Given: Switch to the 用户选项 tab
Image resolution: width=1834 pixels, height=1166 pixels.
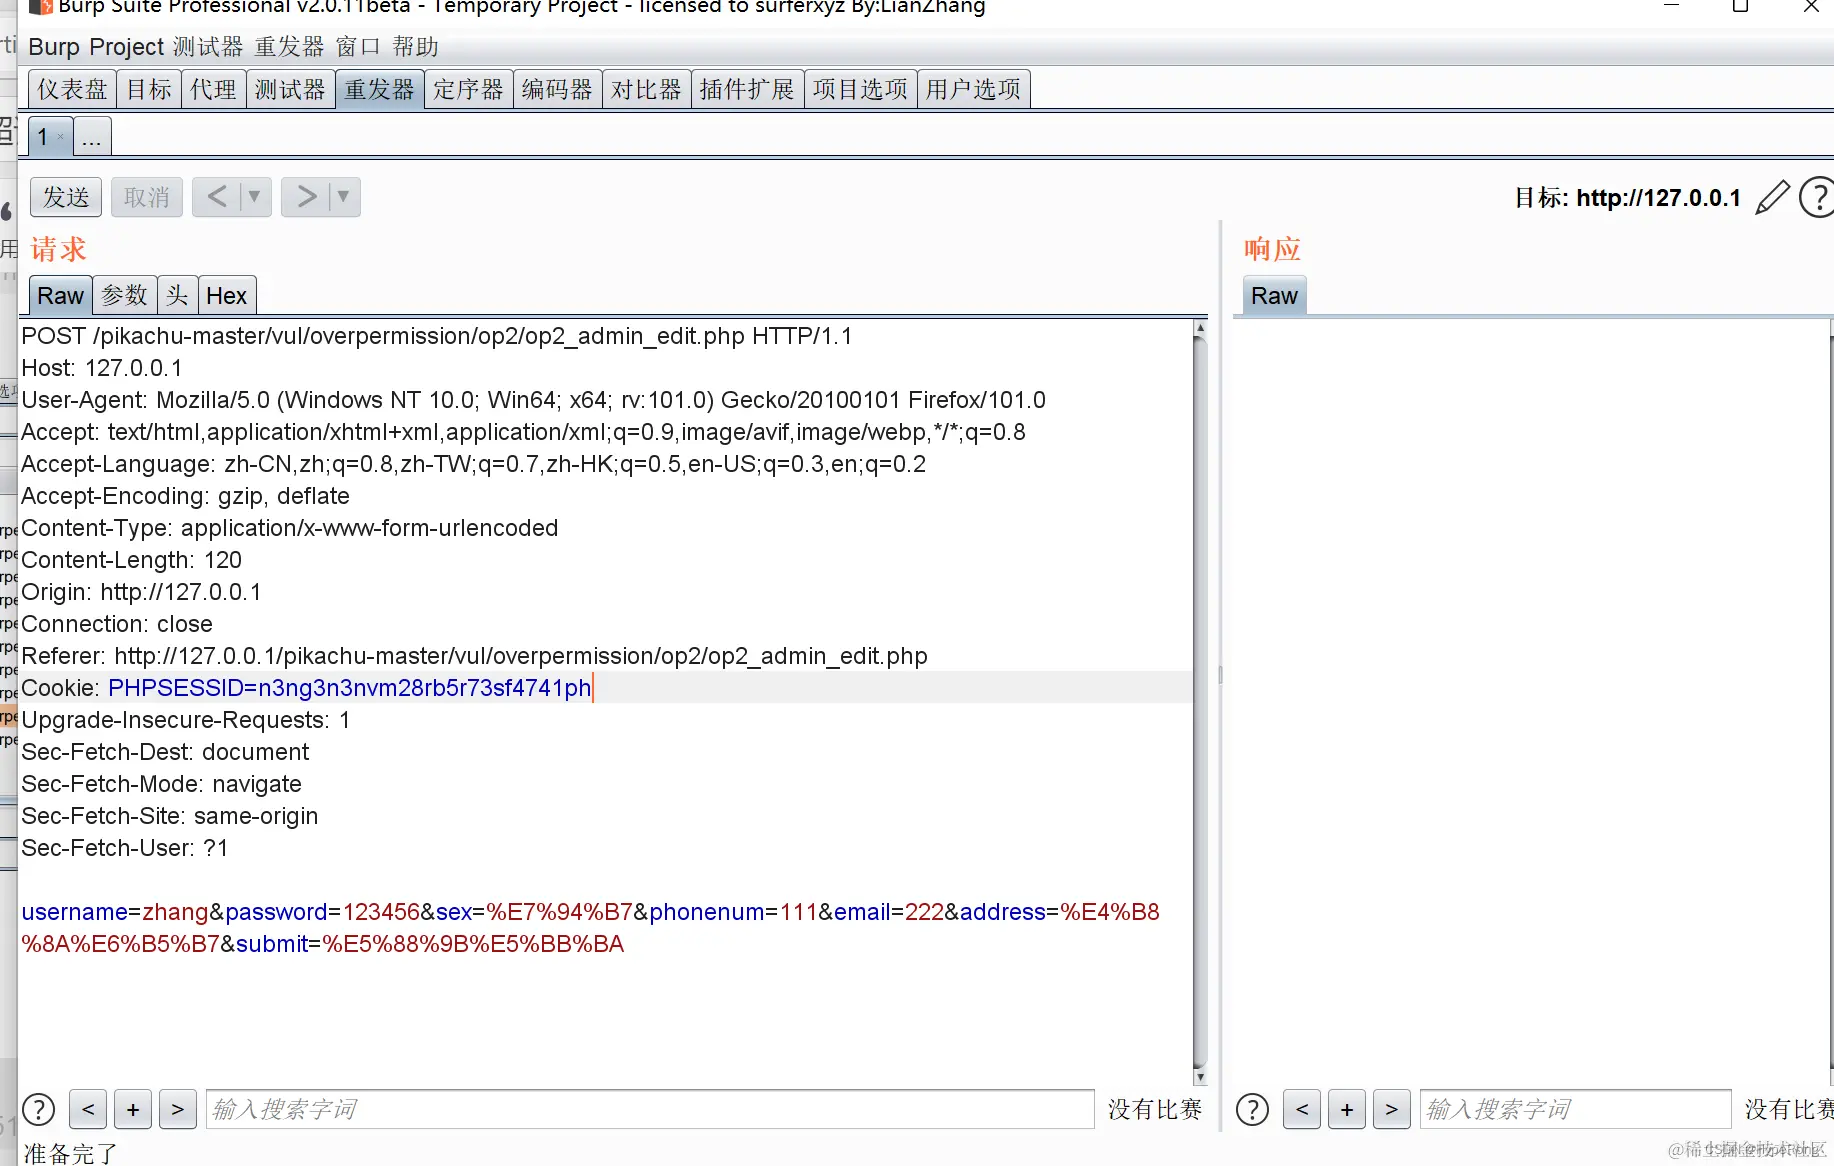Looking at the screenshot, I should pyautogui.click(x=973, y=89).
